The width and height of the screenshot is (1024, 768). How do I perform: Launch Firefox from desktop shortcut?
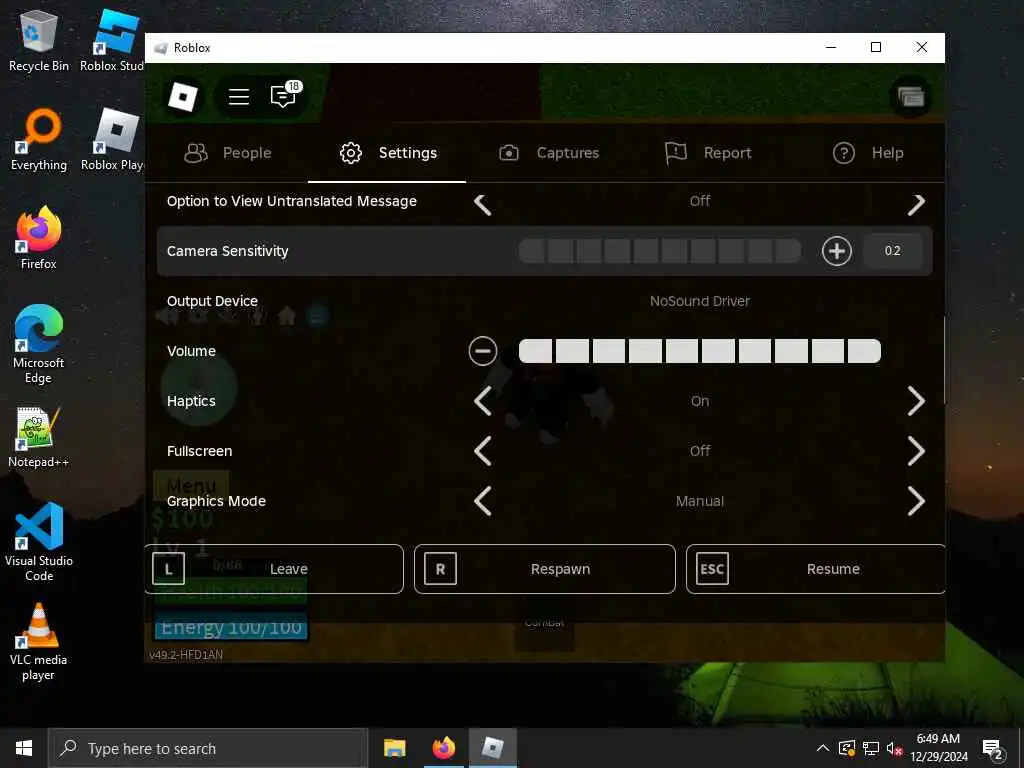coord(39,238)
